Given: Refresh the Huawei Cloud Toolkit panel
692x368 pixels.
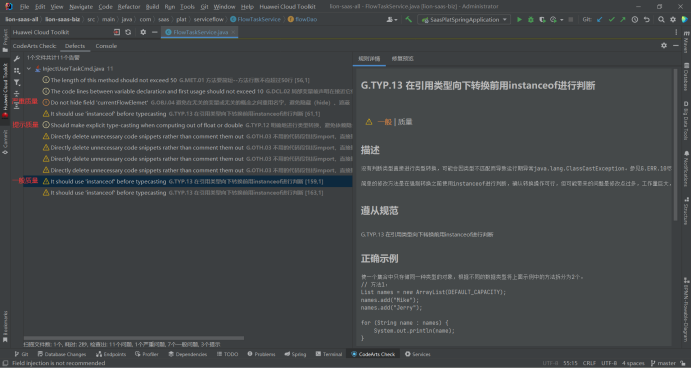Looking at the screenshot, I should pos(128,32).
